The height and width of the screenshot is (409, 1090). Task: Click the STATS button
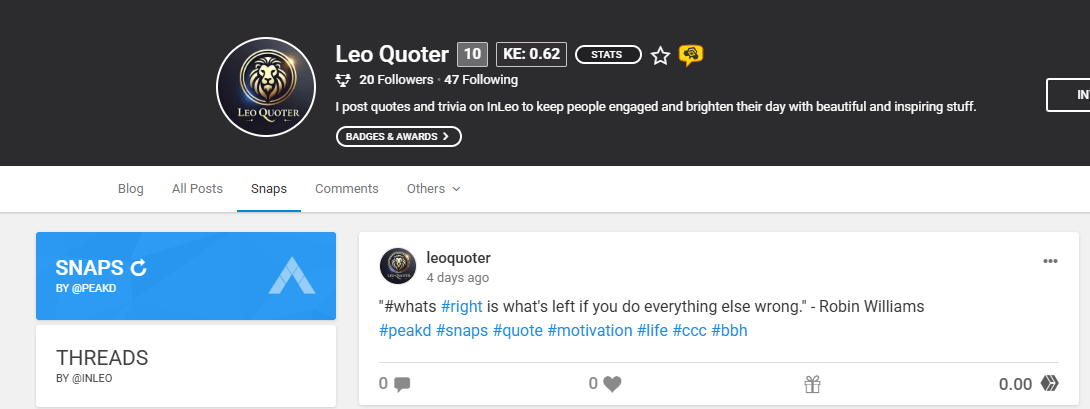608,54
